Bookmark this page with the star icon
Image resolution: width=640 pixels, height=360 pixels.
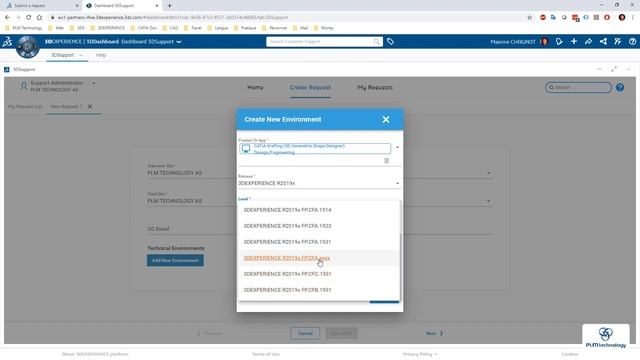[529, 18]
